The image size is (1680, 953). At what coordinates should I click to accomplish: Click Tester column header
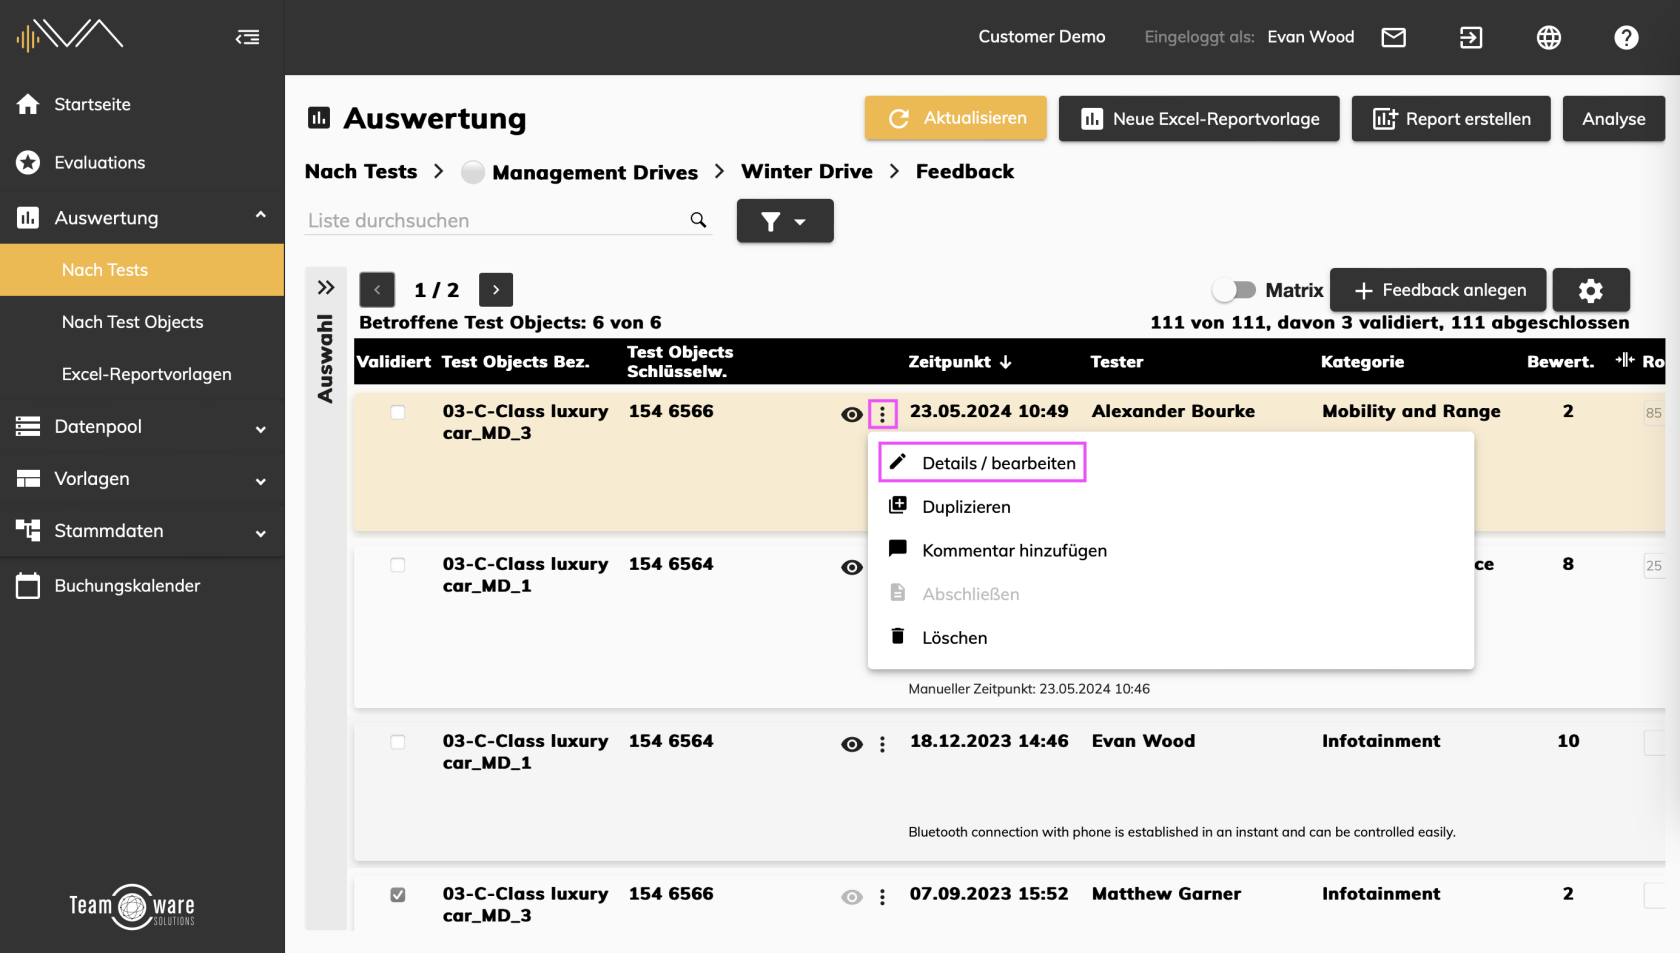pyautogui.click(x=1117, y=362)
